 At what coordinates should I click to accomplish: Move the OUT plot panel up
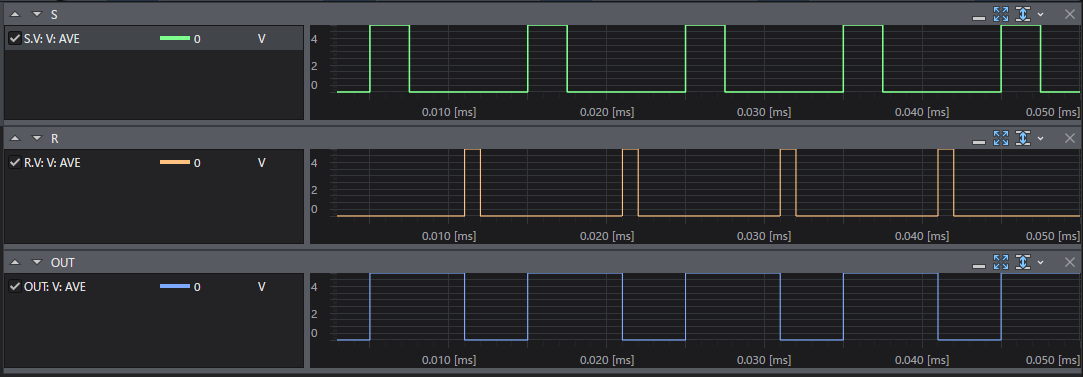[x=15, y=262]
